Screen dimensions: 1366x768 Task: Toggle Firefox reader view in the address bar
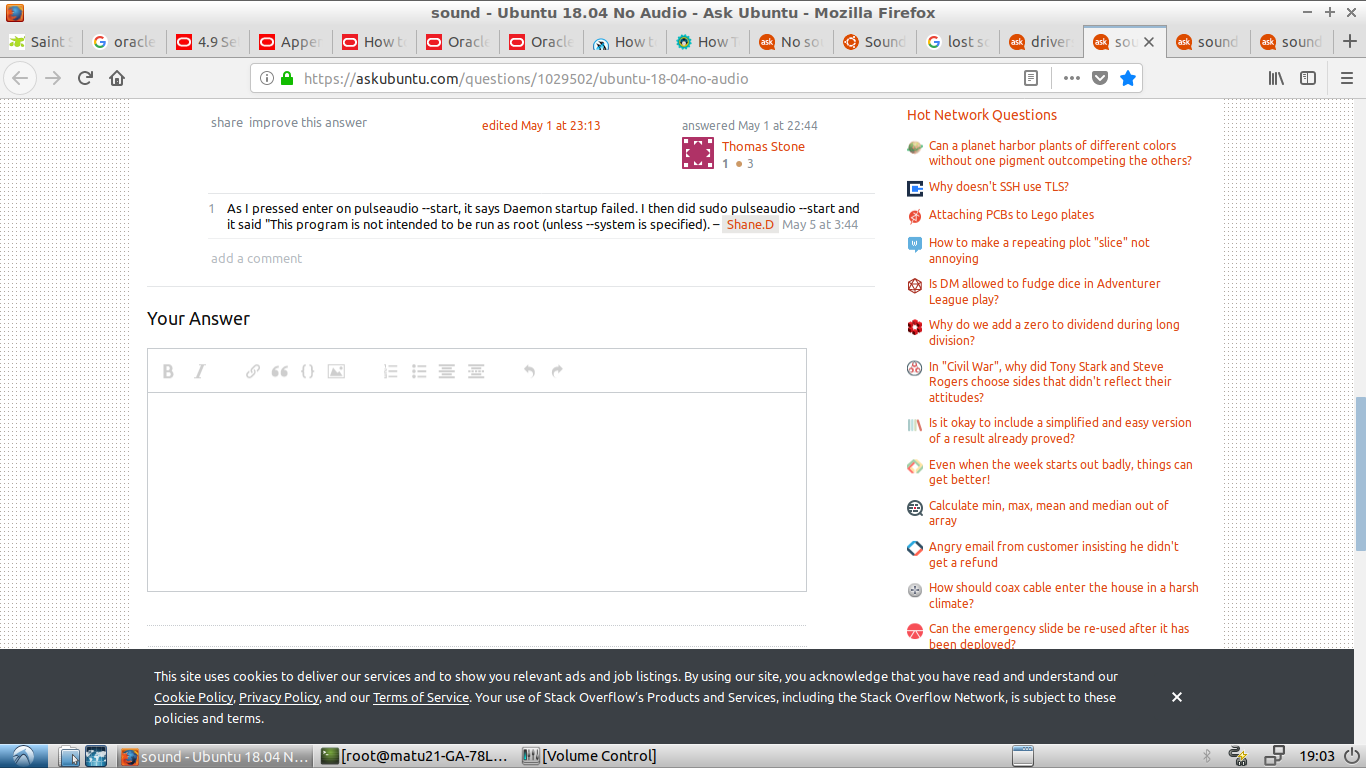point(1031,78)
